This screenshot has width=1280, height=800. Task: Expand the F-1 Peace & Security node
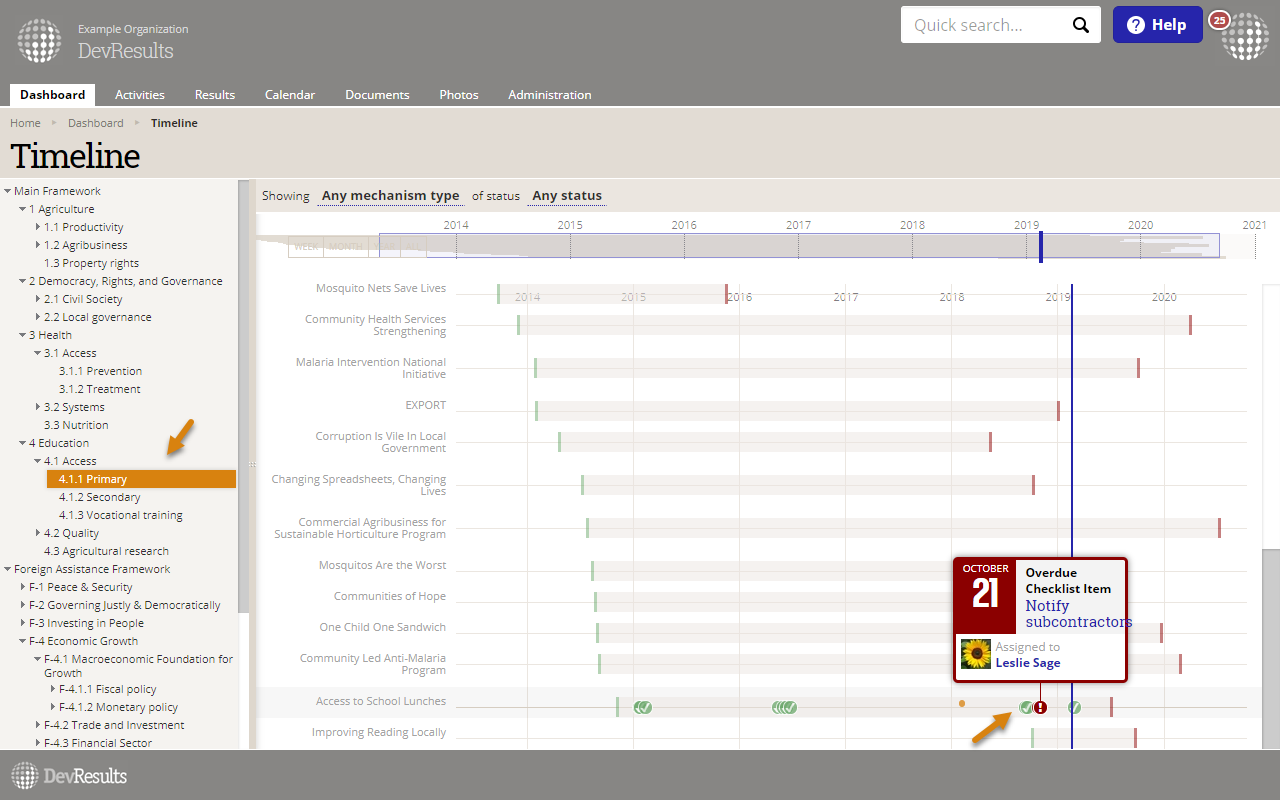click(x=23, y=587)
